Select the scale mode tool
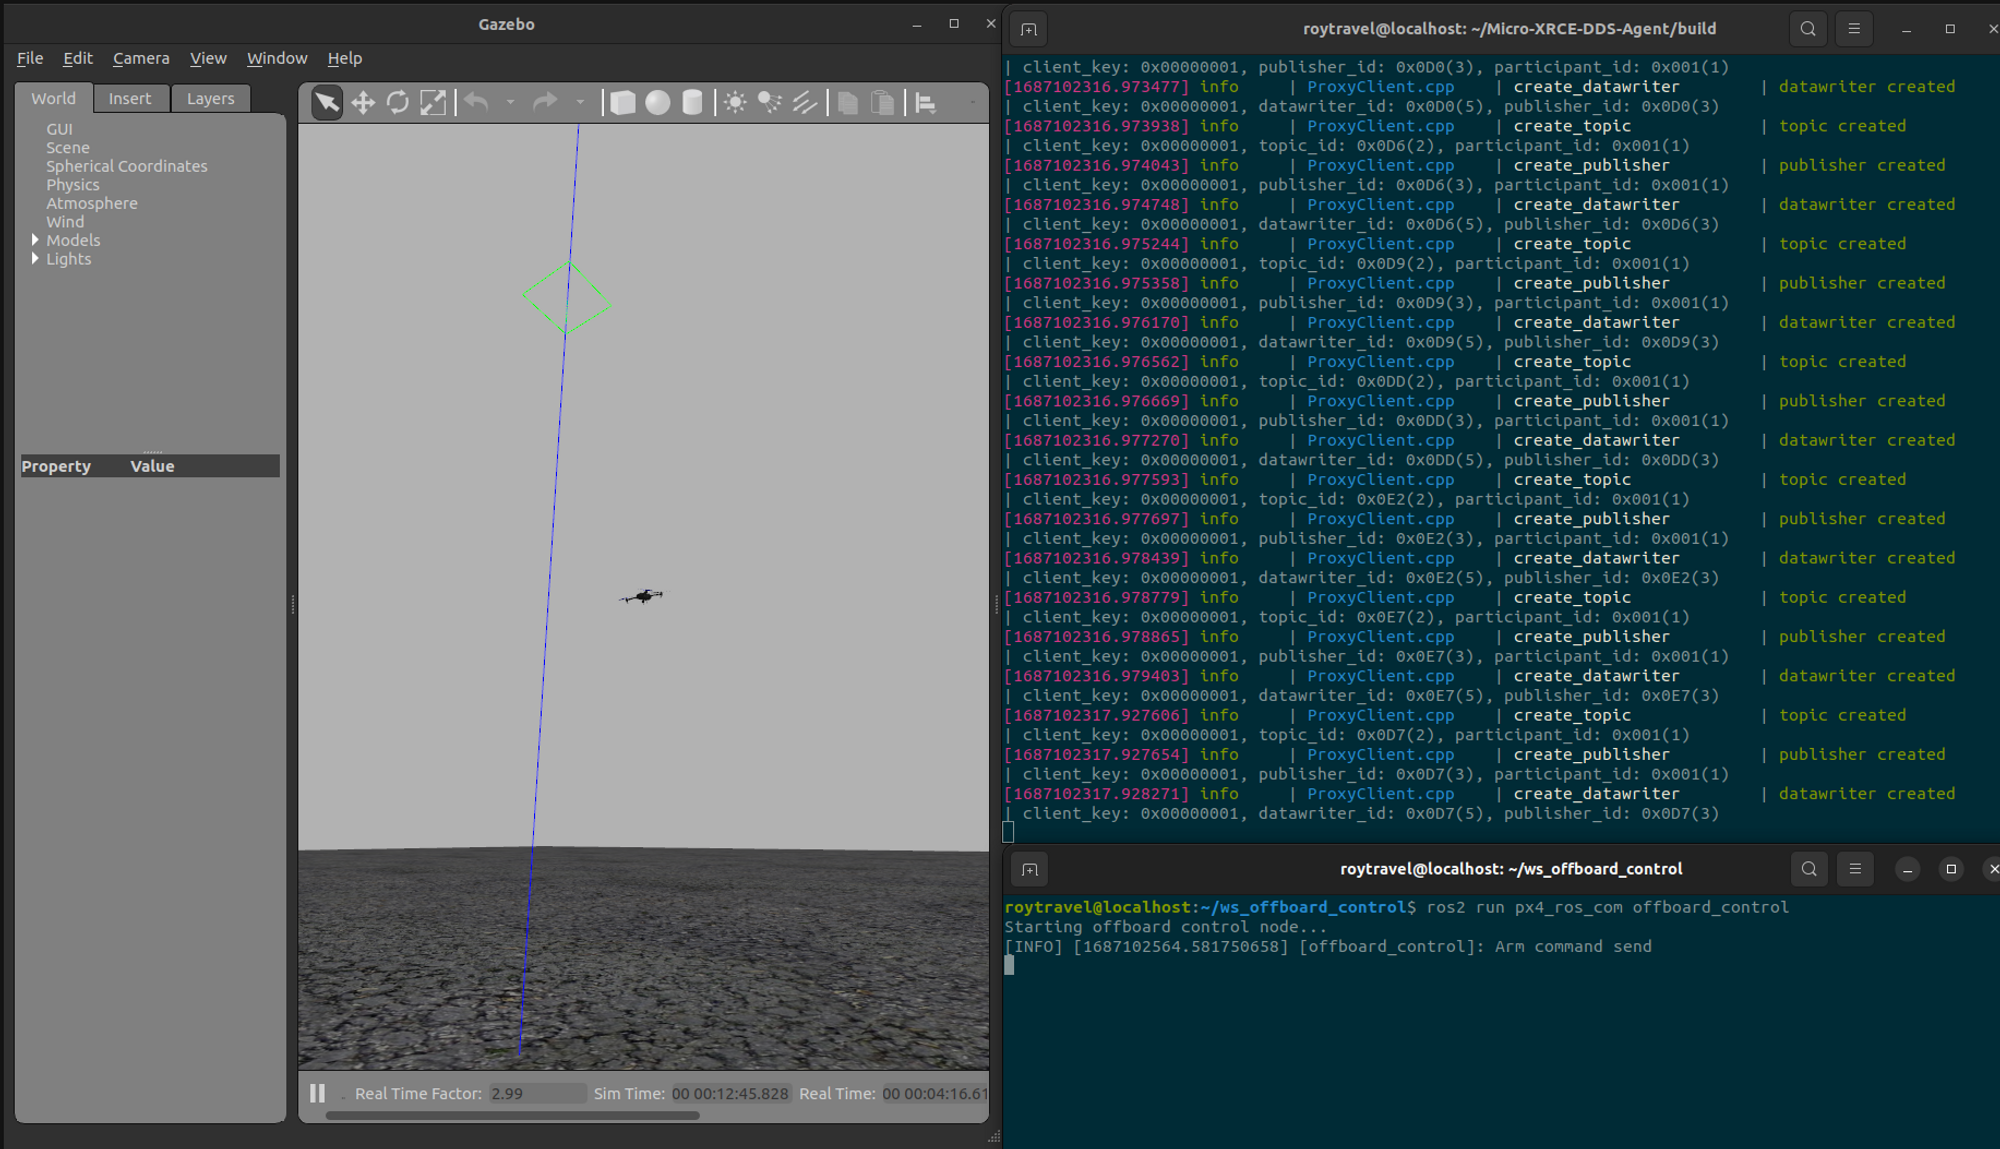The height and width of the screenshot is (1149, 2000). tap(433, 102)
